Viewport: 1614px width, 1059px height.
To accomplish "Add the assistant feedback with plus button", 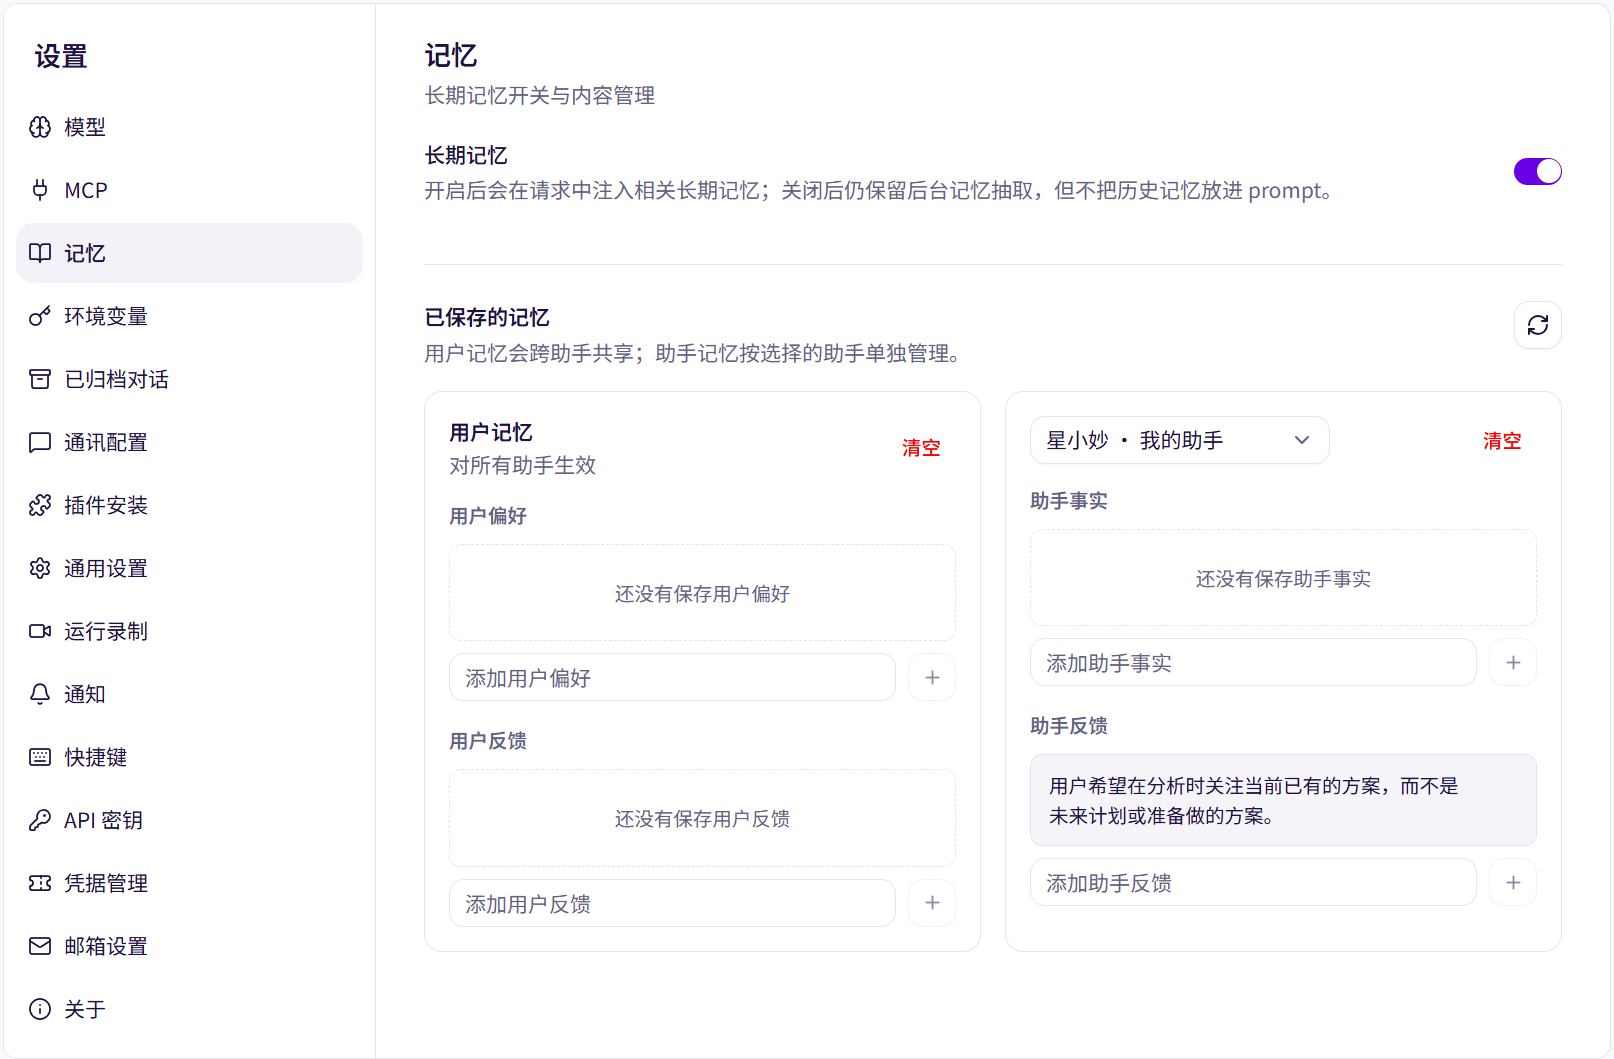I will click(x=1513, y=882).
